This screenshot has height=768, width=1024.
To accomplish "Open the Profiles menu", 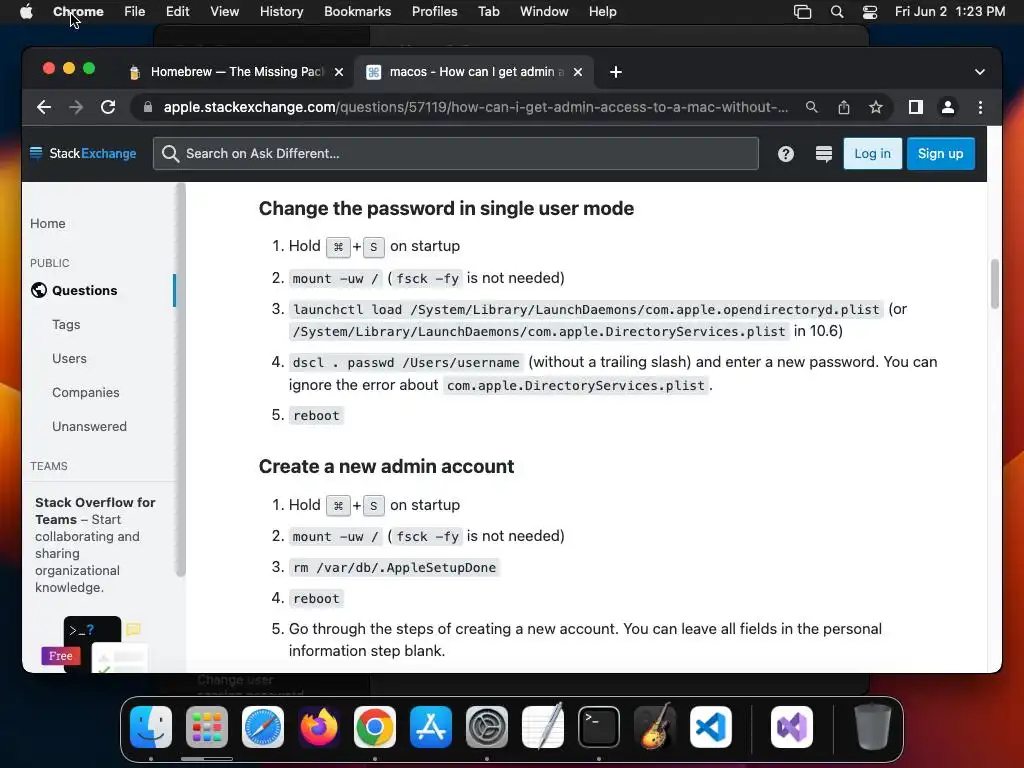I will pyautogui.click(x=434, y=12).
